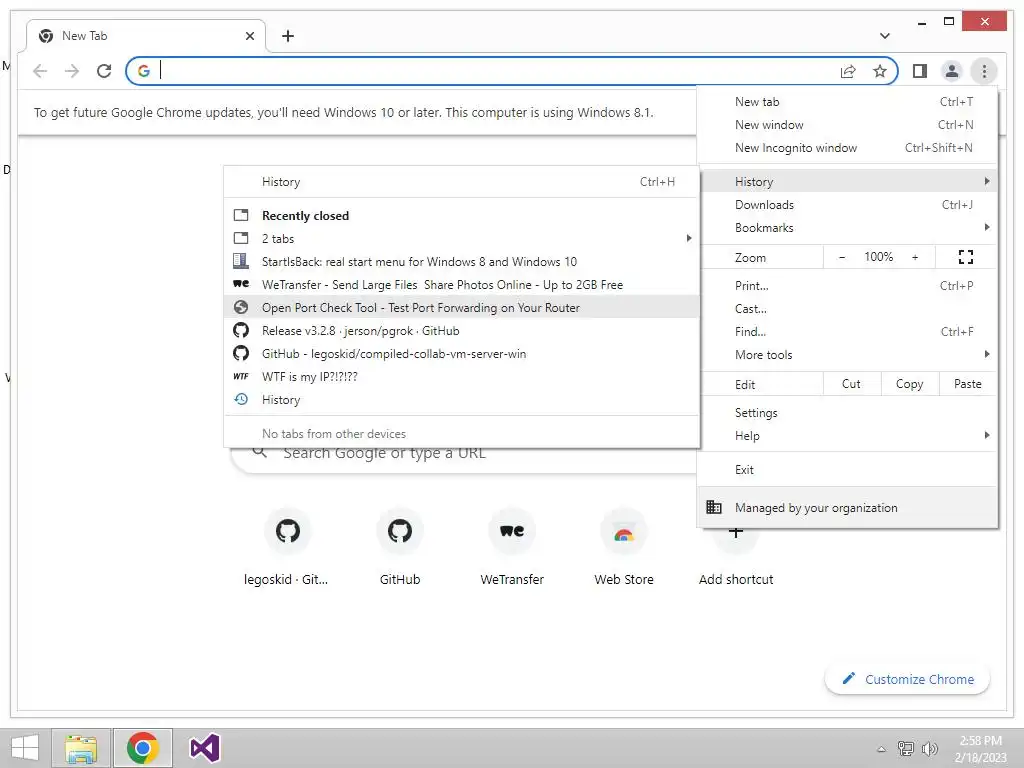Screen dimensions: 1024x768
Task: Open the side panel icon
Action: 920,71
